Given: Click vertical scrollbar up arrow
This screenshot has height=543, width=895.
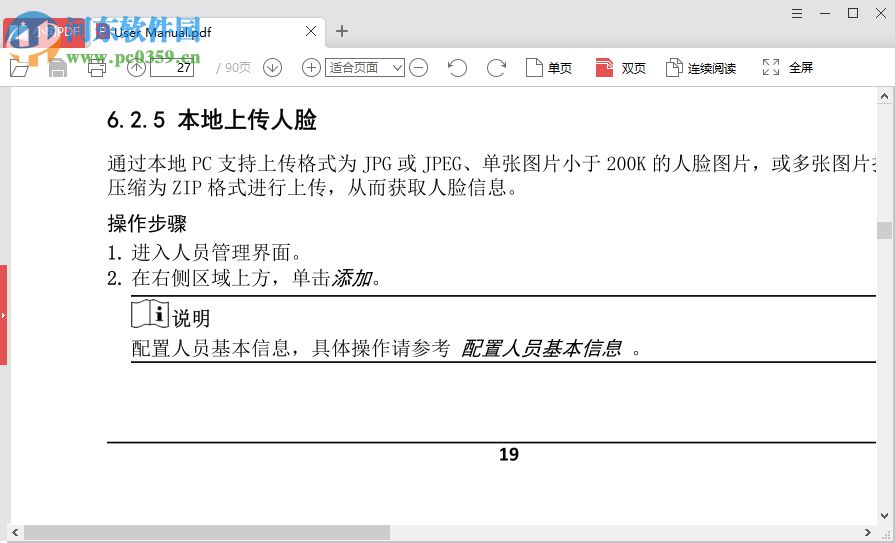Looking at the screenshot, I should (x=884, y=96).
